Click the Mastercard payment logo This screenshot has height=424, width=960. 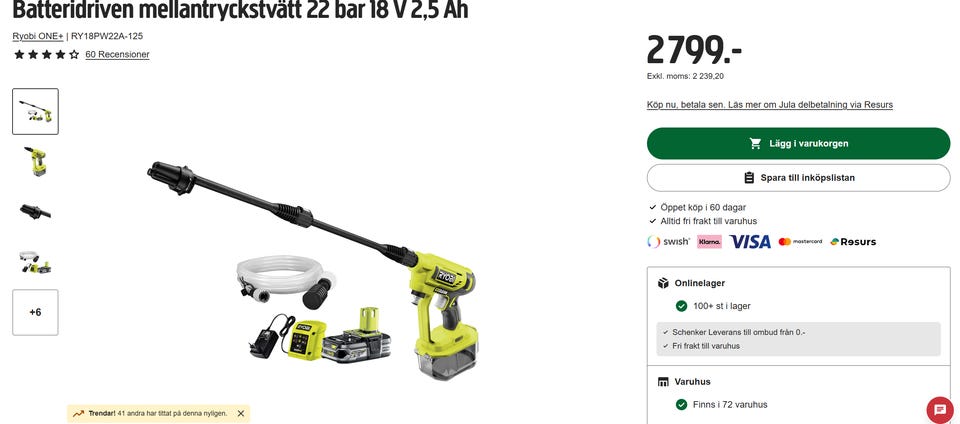pyautogui.click(x=800, y=242)
